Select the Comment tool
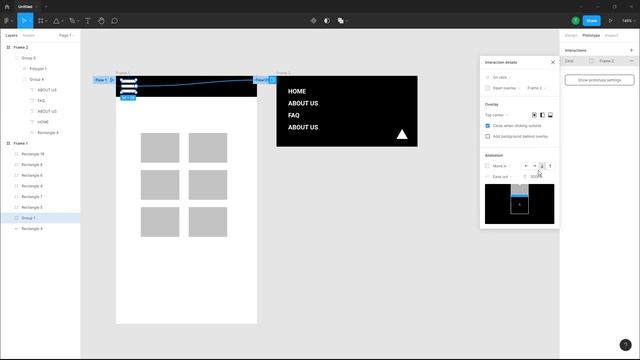The height and width of the screenshot is (360, 640). (x=115, y=20)
